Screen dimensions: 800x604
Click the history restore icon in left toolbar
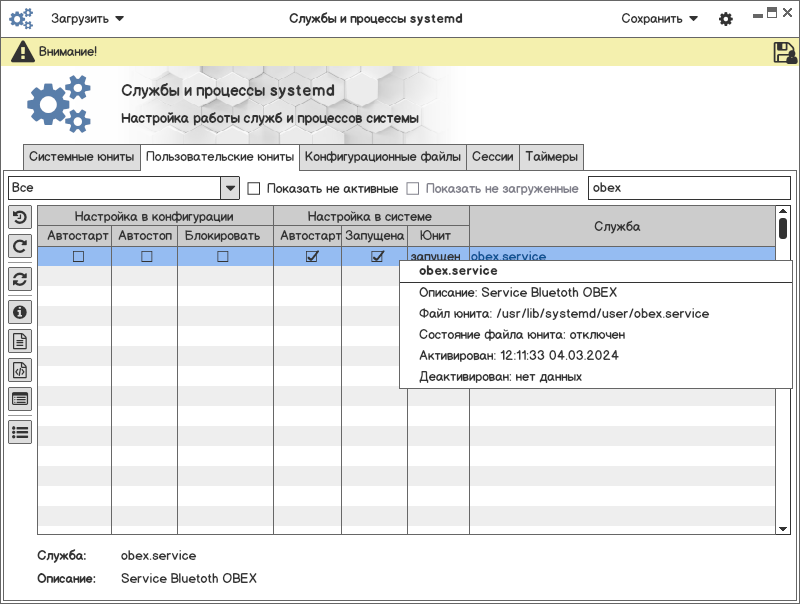(20, 217)
